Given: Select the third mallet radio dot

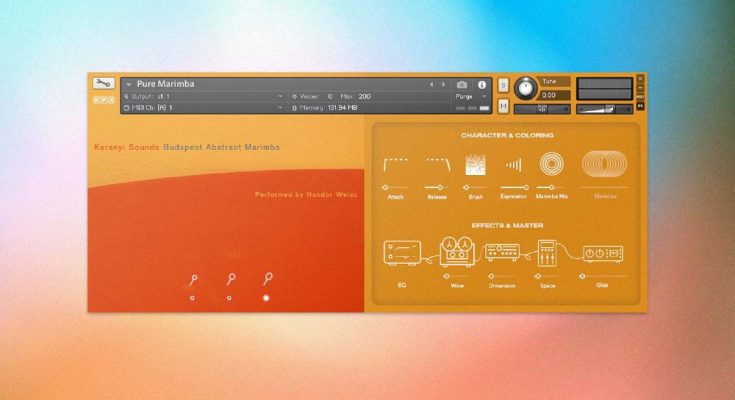Looking at the screenshot, I should (x=266, y=297).
